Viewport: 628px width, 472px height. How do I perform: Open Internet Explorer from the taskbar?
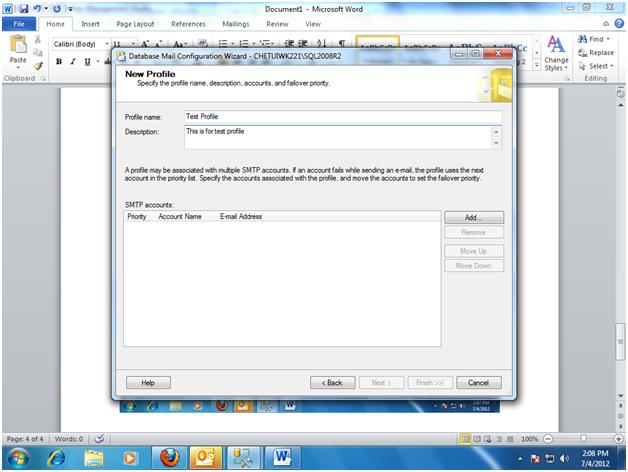56,458
